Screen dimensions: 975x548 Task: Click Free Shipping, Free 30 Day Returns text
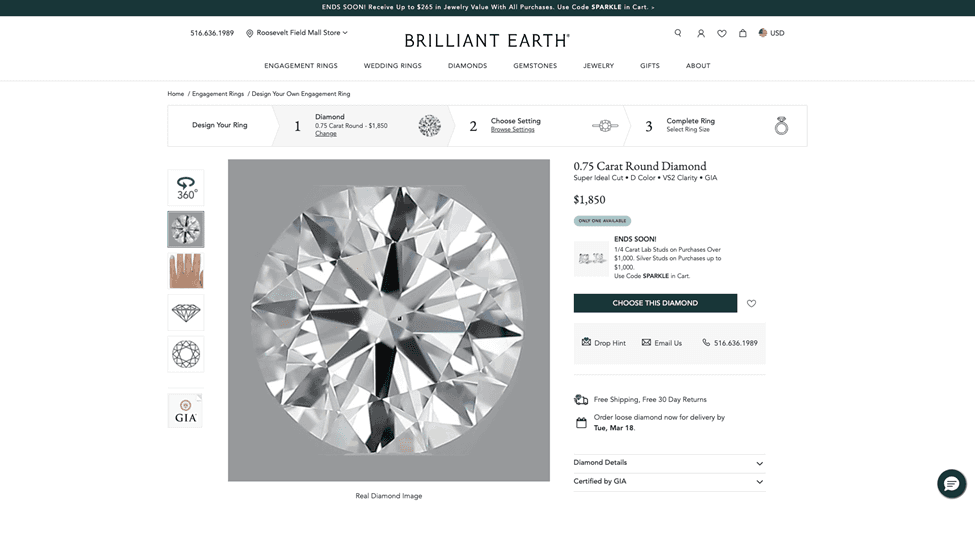click(x=650, y=399)
